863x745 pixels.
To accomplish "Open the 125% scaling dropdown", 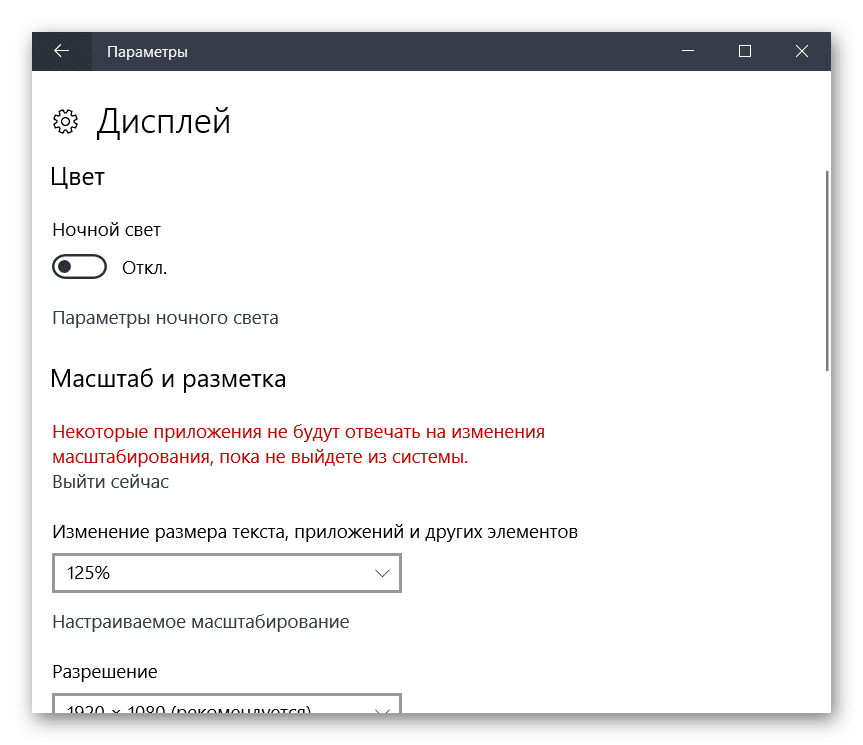I will [x=227, y=573].
